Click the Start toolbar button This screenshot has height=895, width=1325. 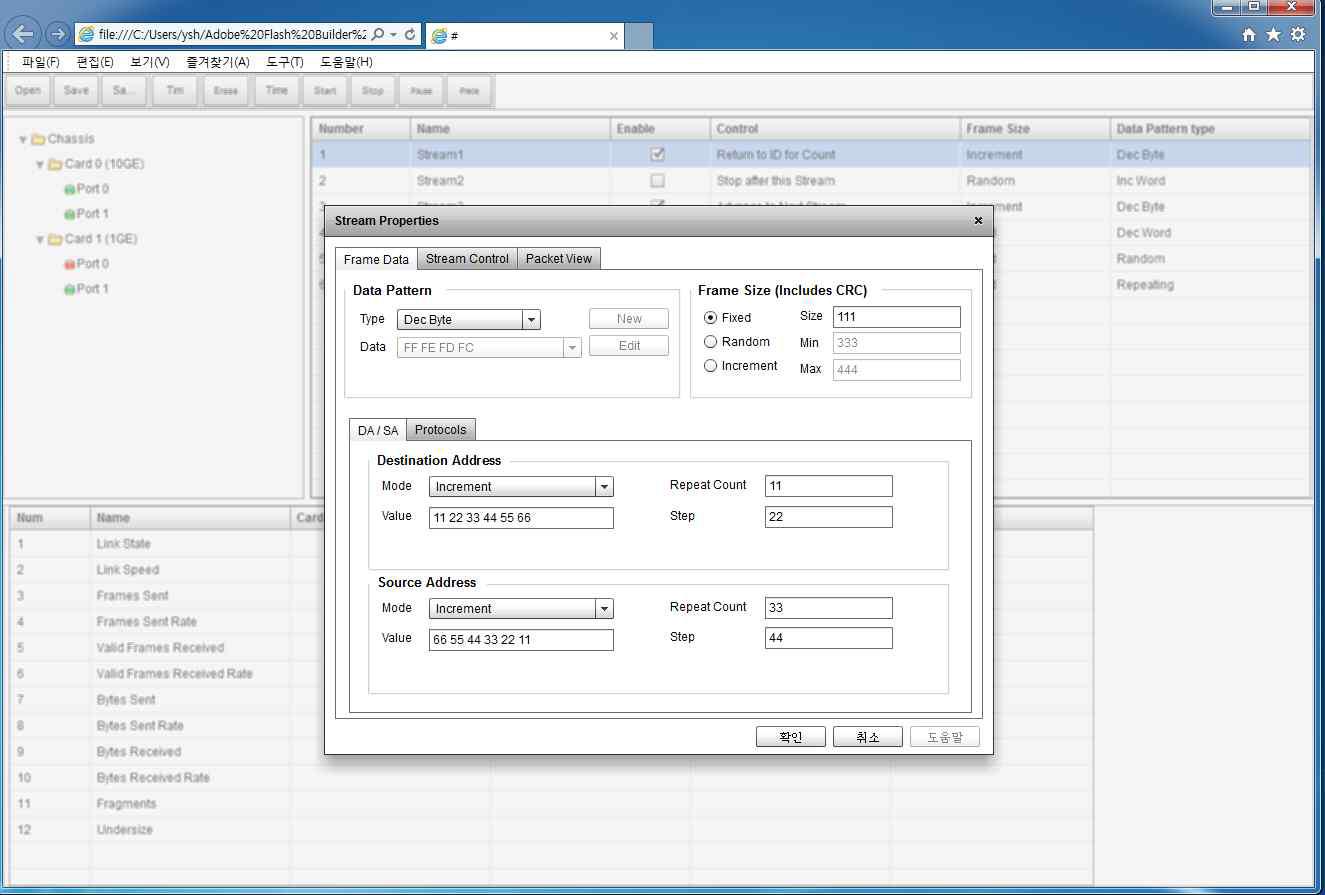click(325, 91)
